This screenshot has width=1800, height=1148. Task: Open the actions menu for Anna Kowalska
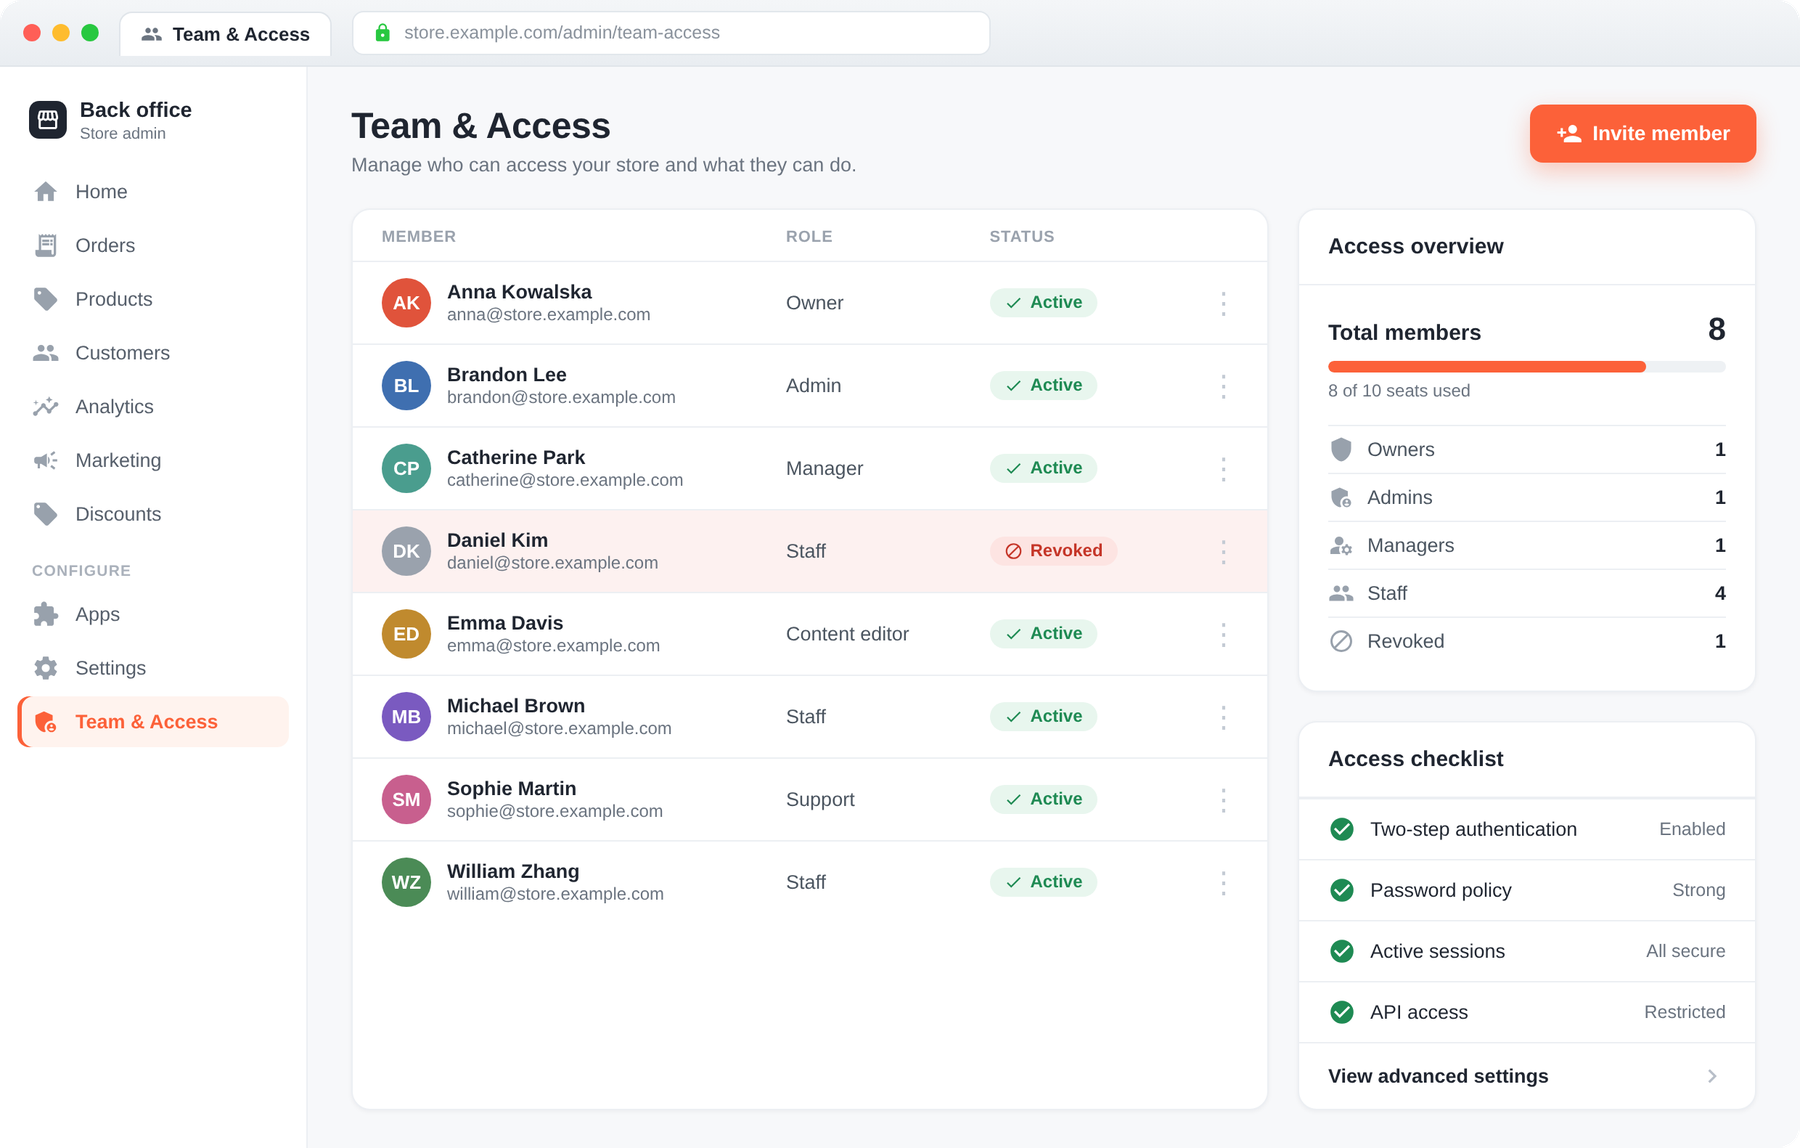point(1223,303)
